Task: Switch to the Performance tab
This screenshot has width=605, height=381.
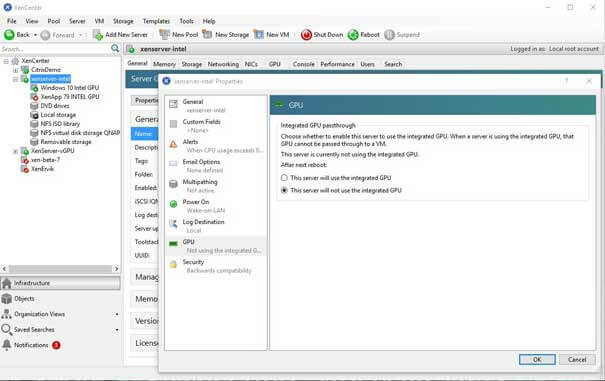Action: click(x=337, y=64)
